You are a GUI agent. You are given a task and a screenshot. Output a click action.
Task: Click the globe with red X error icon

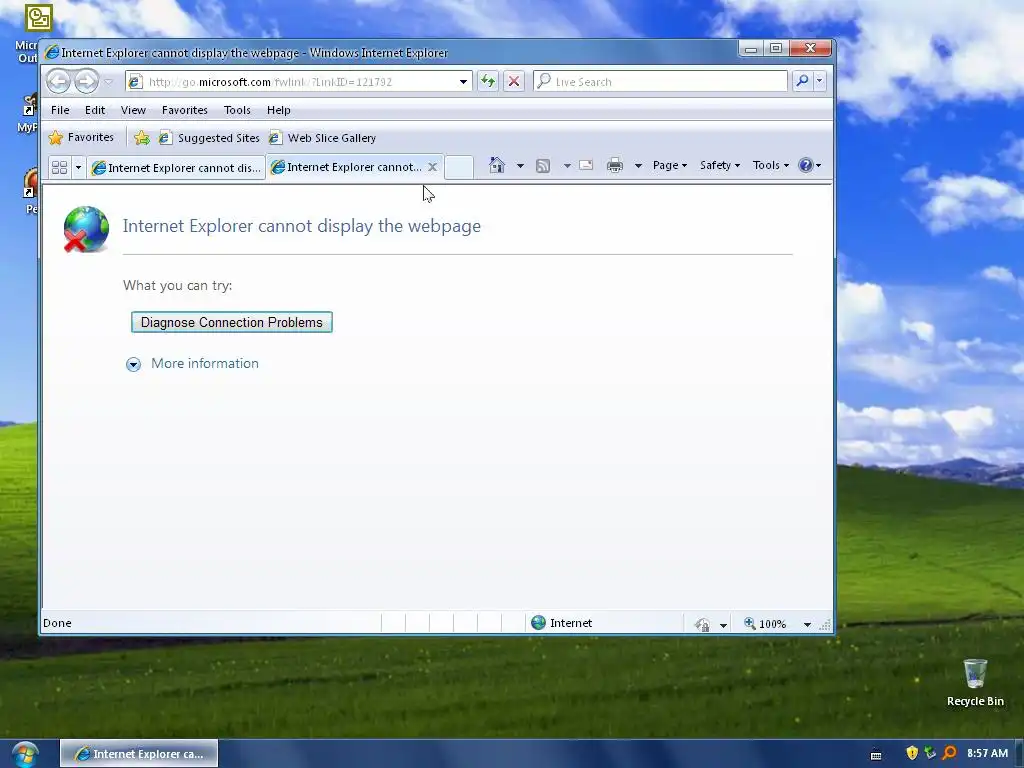click(x=86, y=229)
